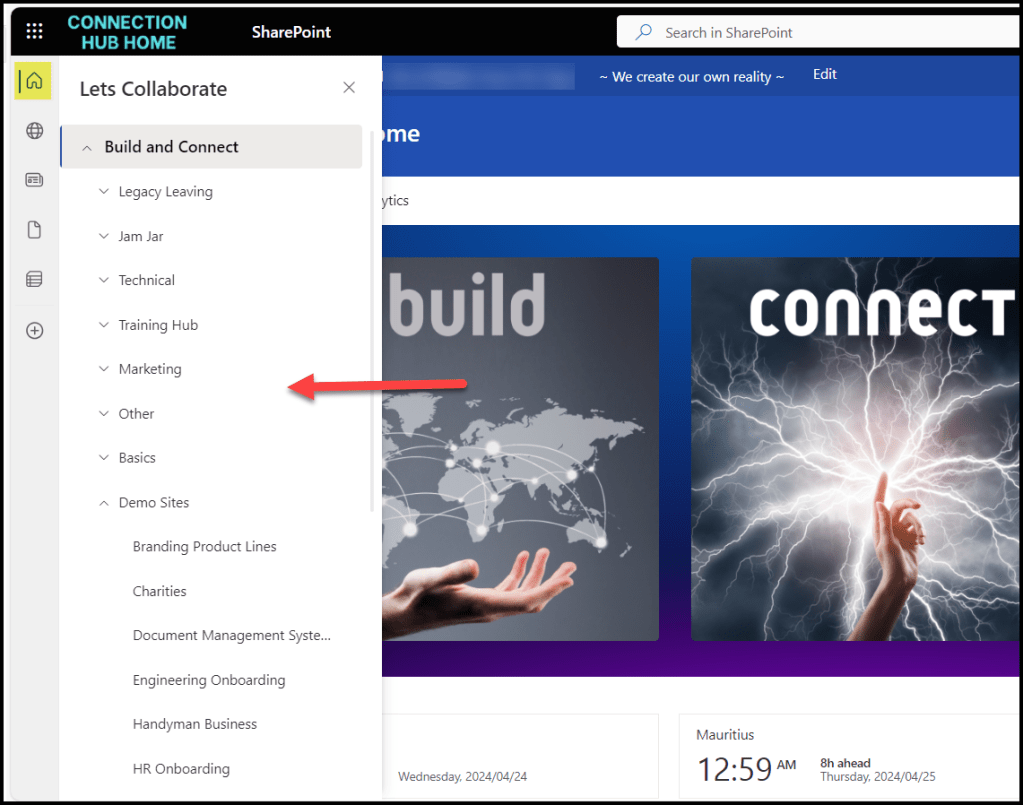Image resolution: width=1023 pixels, height=805 pixels.
Task: Open My Sites globe icon
Action: pos(34,131)
